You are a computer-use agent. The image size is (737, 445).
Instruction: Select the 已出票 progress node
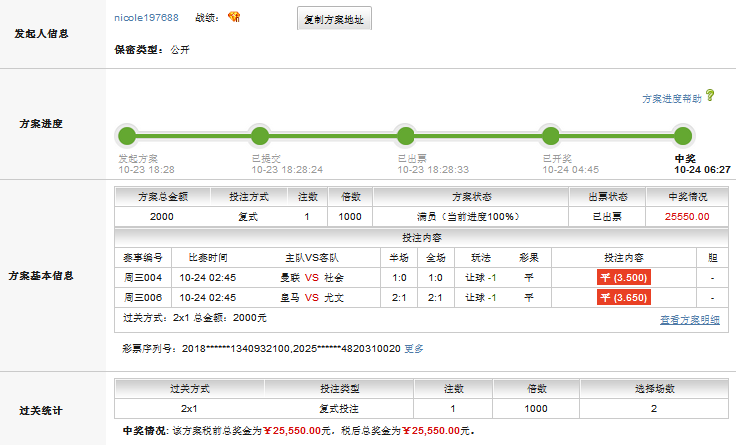(405, 136)
